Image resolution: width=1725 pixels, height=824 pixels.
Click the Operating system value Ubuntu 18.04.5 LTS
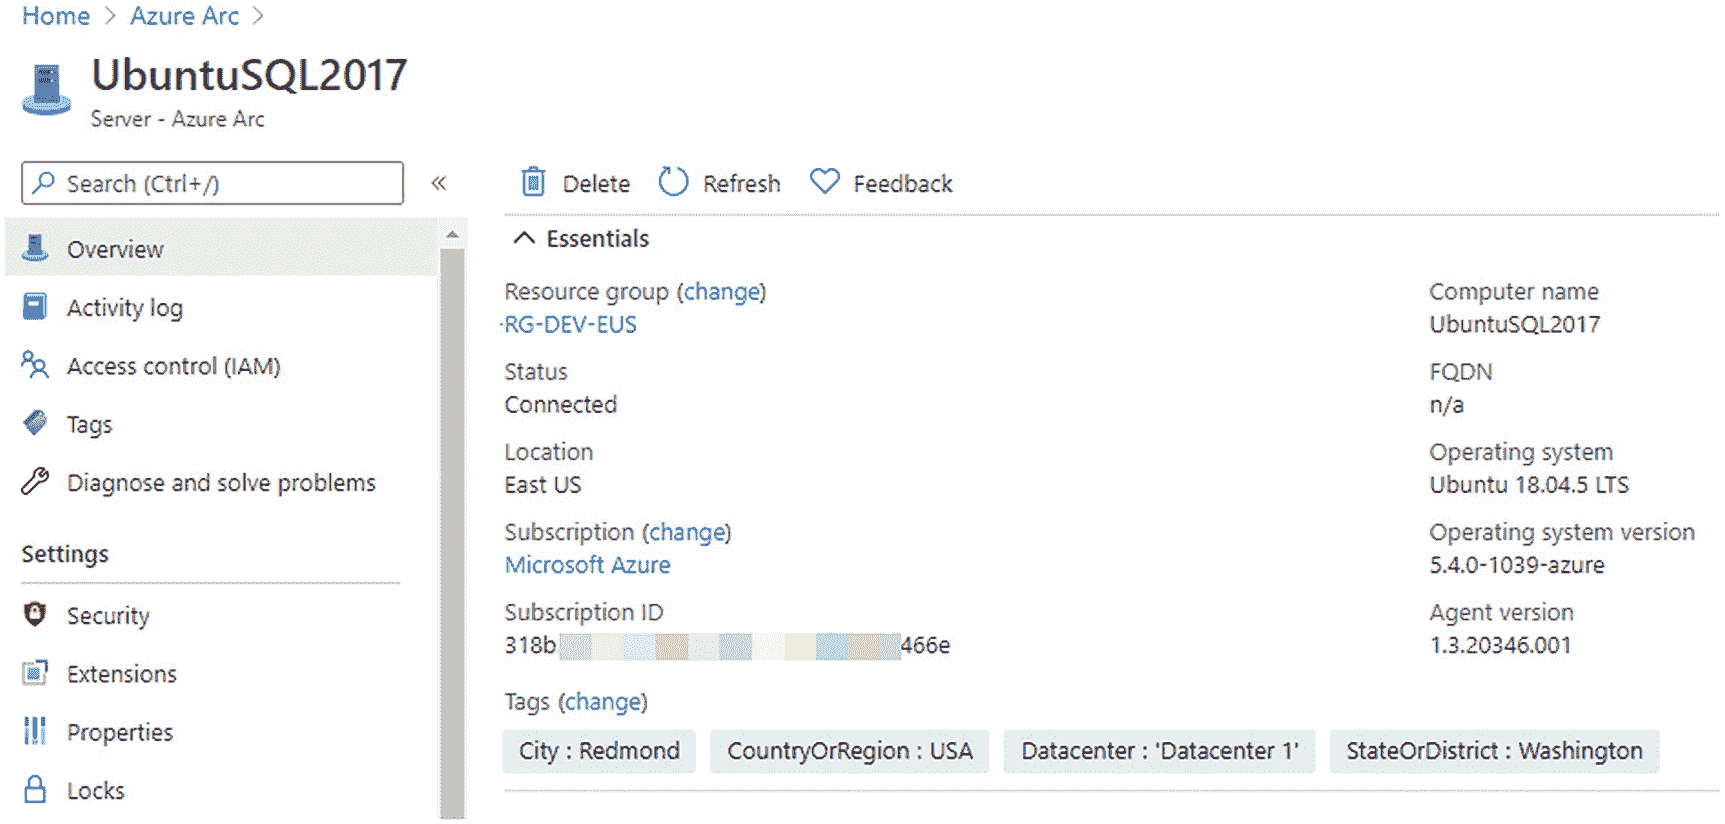(x=1529, y=485)
